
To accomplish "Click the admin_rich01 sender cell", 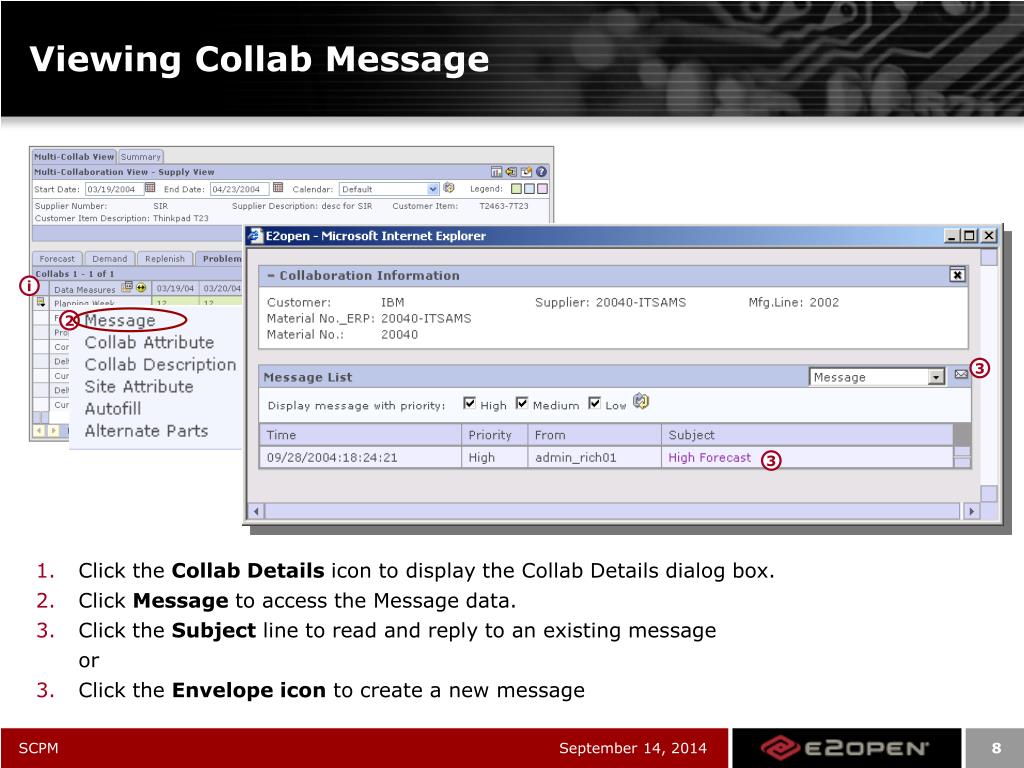I will tap(594, 458).
